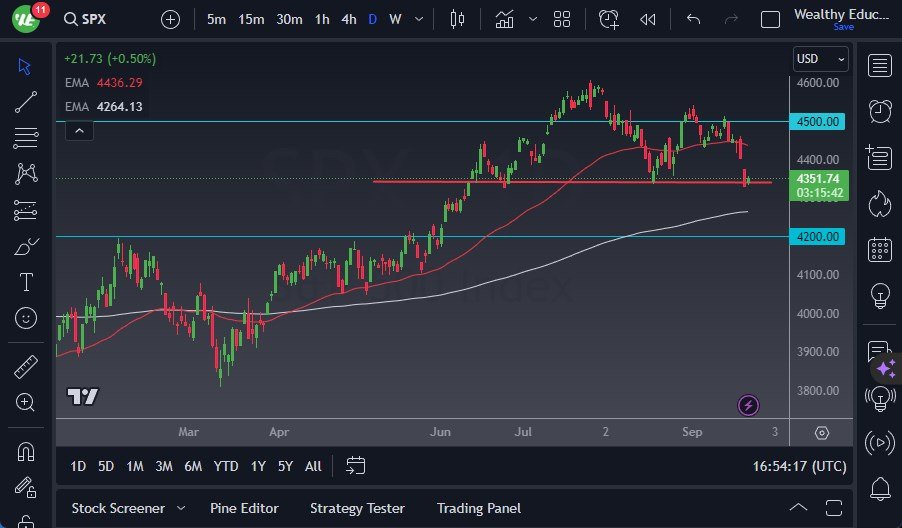Collapse the EMA indicator legend
The image size is (902, 528).
click(79, 130)
